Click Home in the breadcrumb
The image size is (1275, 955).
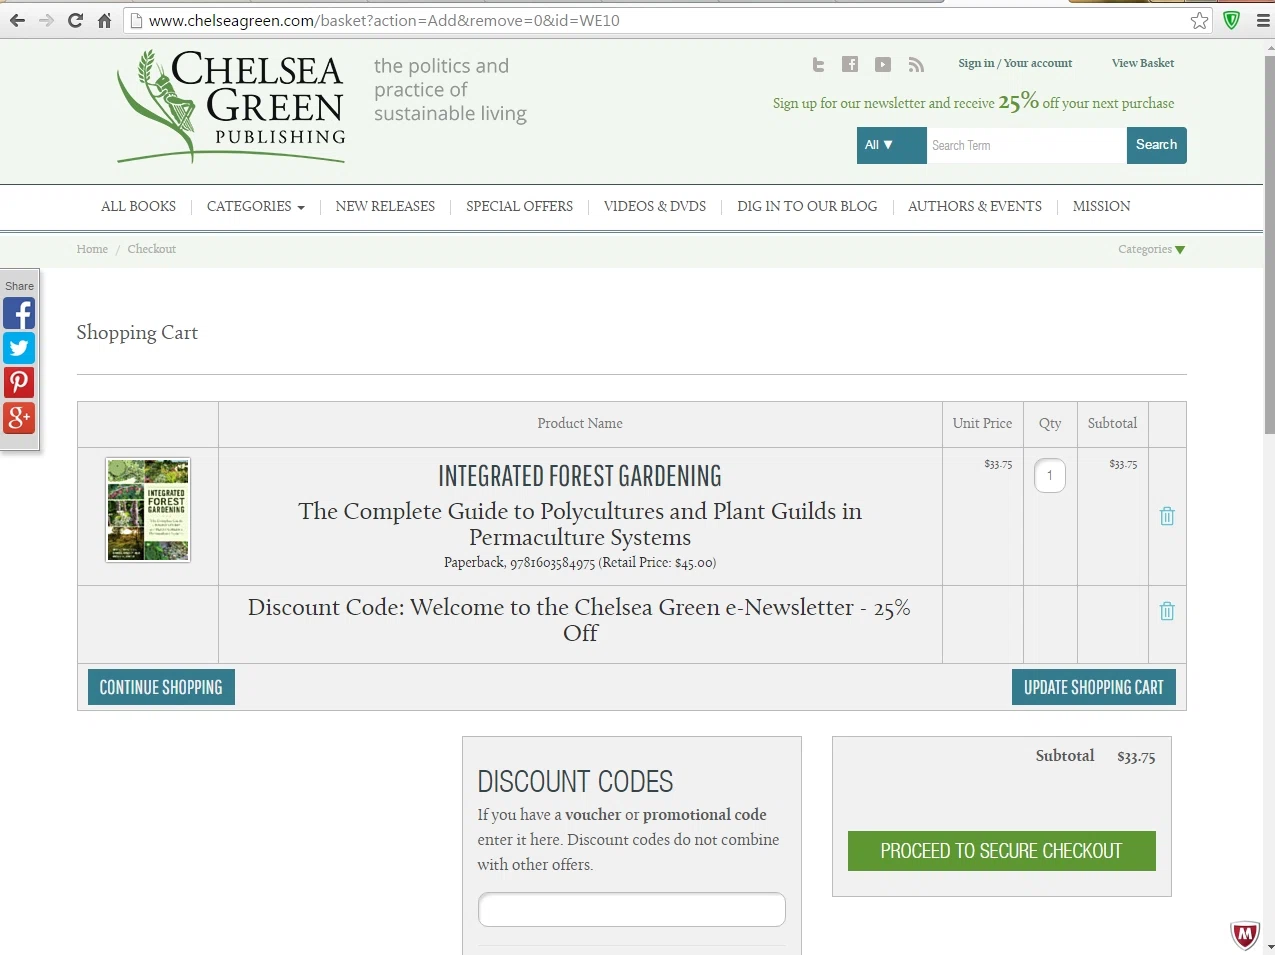click(92, 249)
